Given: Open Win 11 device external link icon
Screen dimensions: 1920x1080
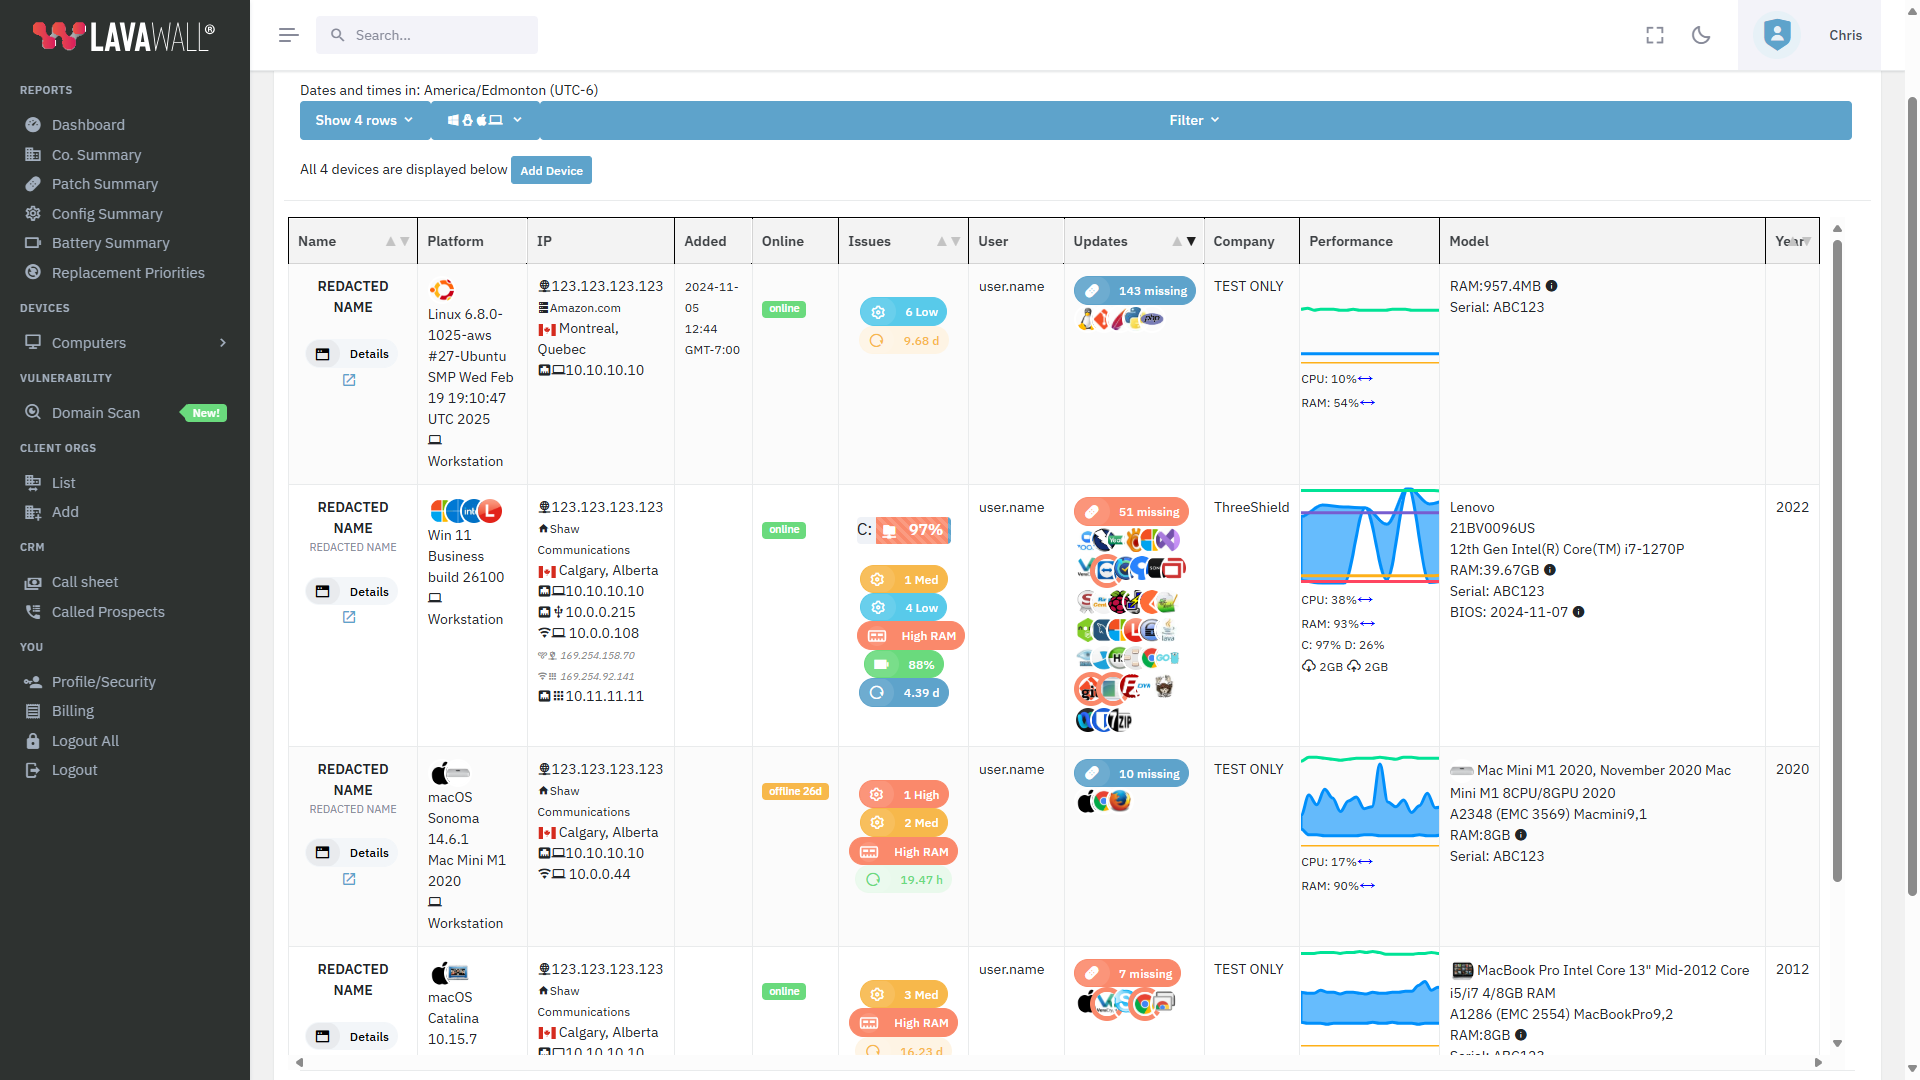Looking at the screenshot, I should pyautogui.click(x=349, y=617).
